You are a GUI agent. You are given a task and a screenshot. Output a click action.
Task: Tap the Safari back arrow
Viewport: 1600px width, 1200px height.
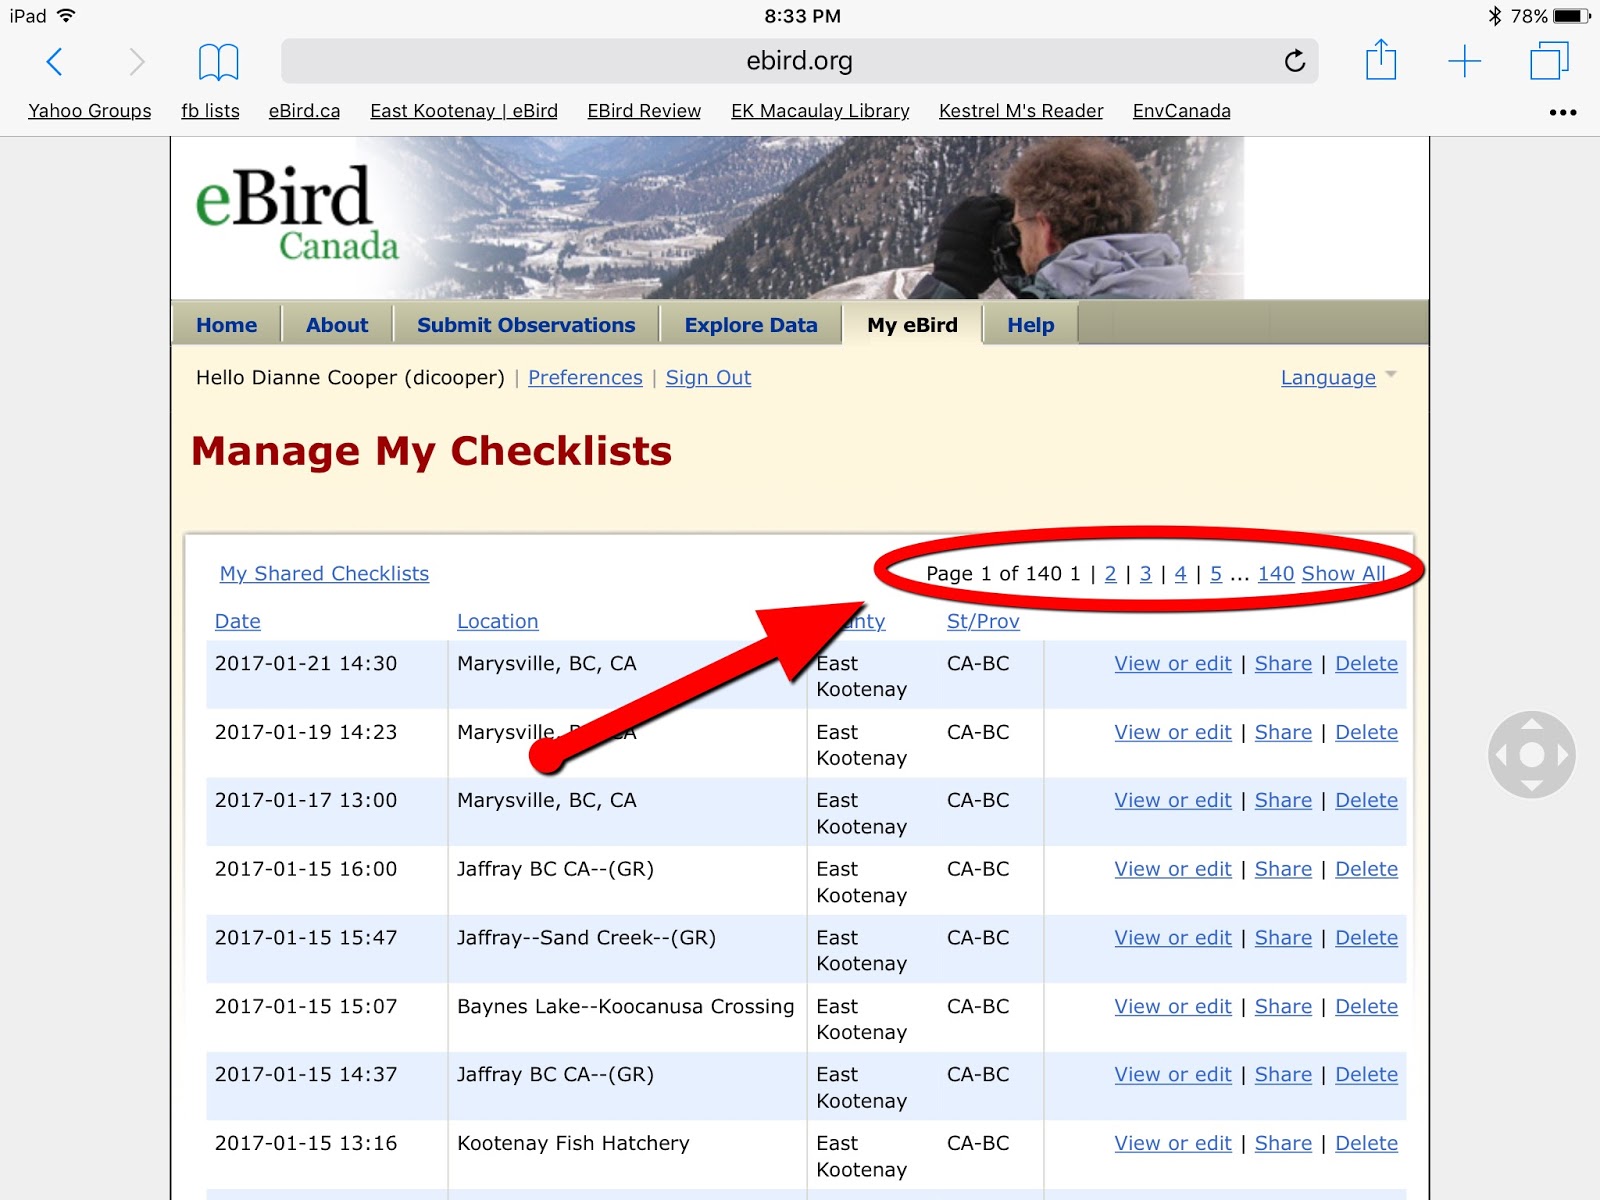[55, 62]
